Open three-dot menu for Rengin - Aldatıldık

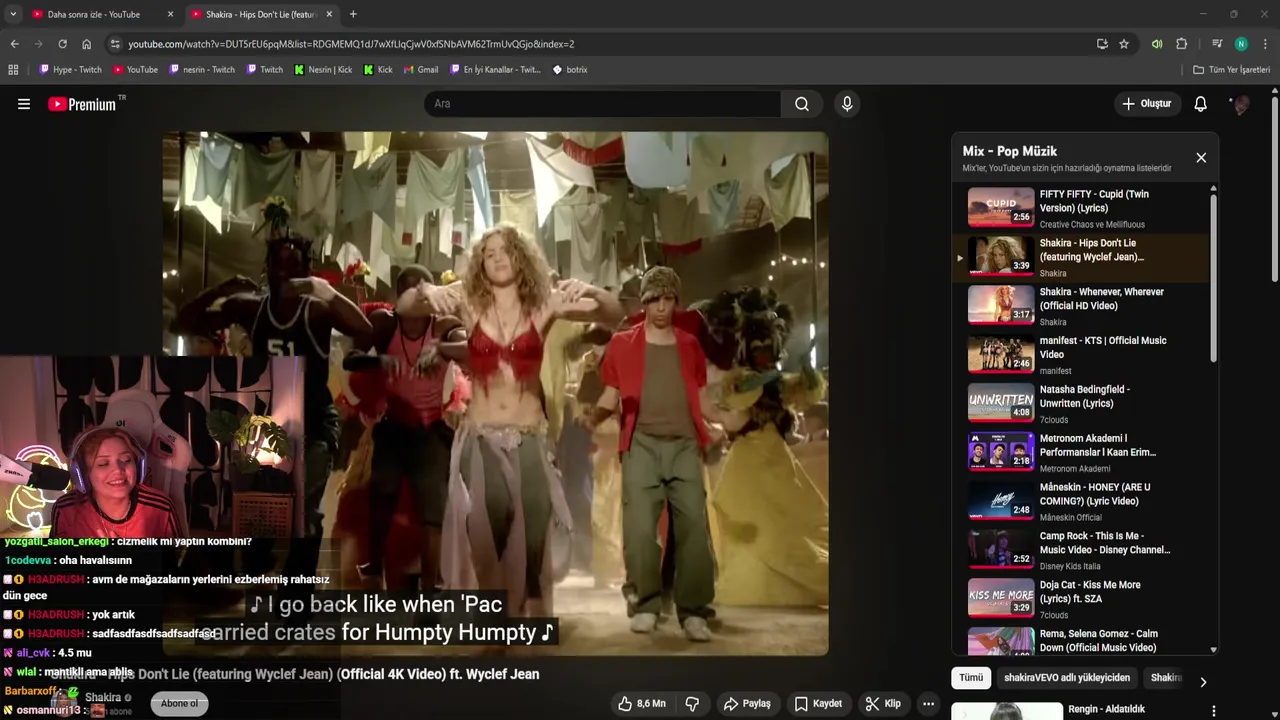pyautogui.click(x=1214, y=711)
